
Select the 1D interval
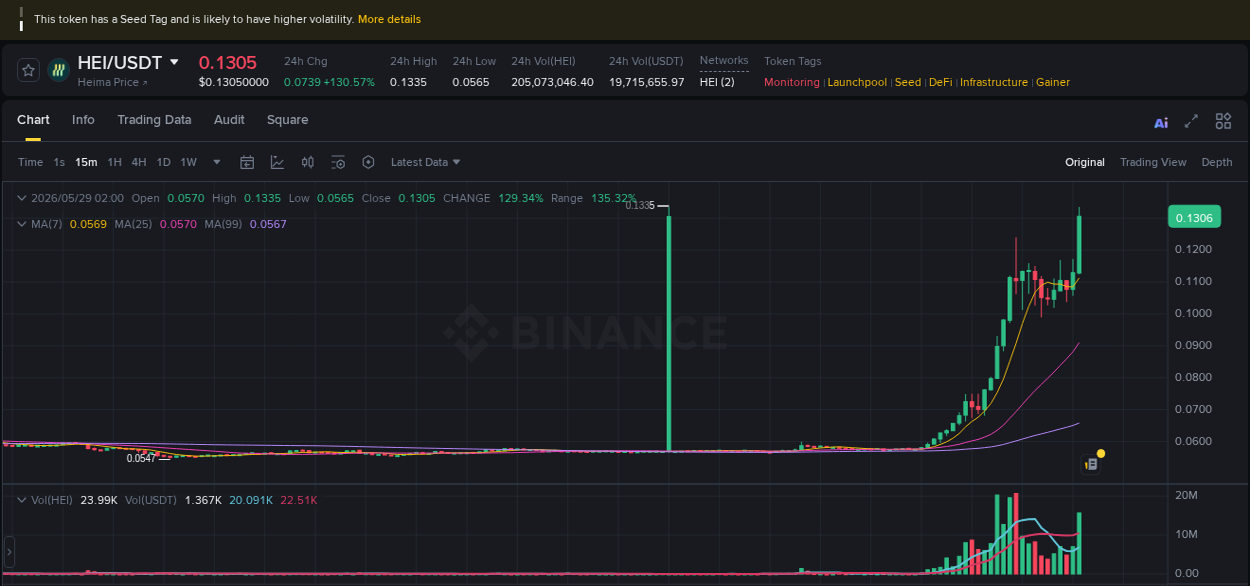tap(163, 162)
